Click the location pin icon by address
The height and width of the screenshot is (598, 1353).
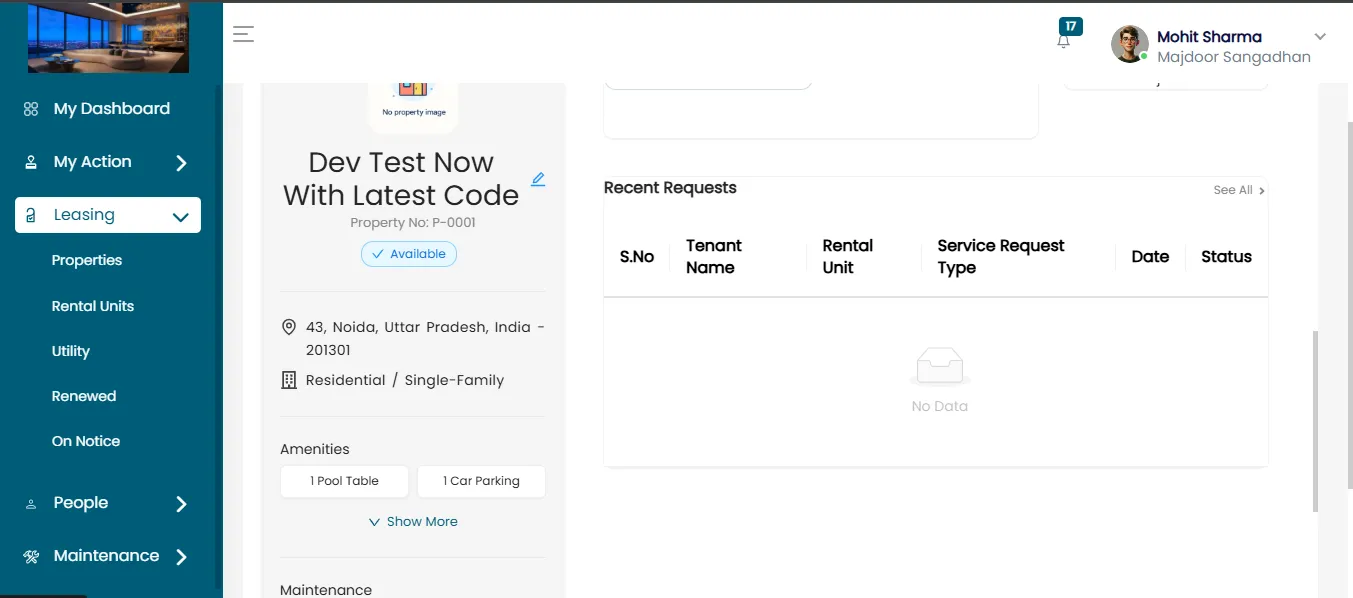(289, 327)
